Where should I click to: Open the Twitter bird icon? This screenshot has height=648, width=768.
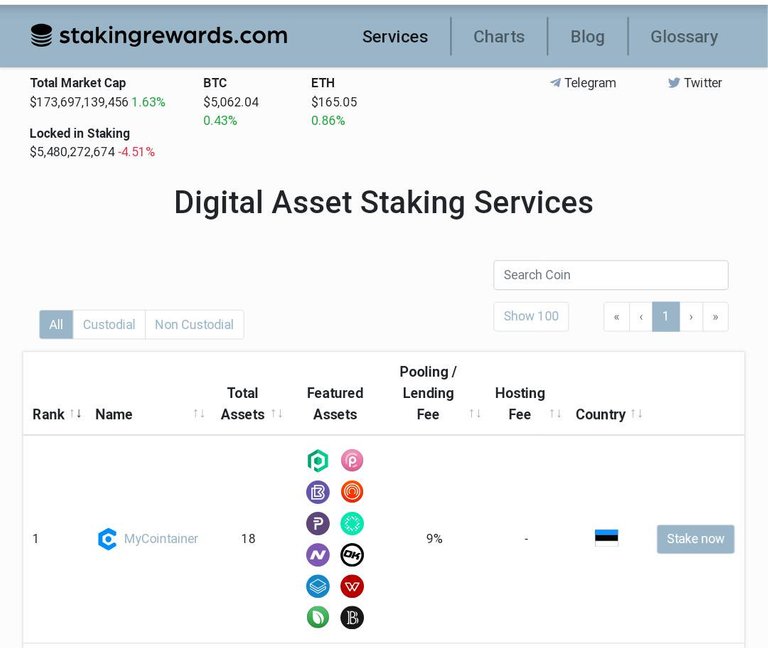(x=674, y=83)
